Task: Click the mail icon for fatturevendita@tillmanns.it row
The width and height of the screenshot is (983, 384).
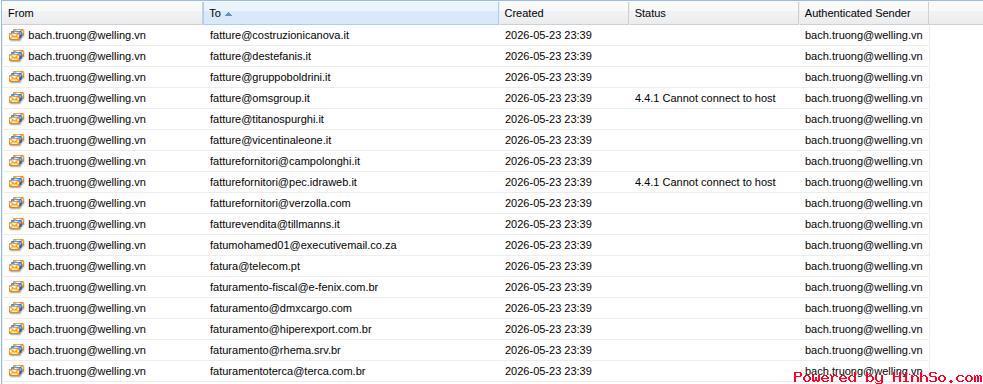Action: point(16,224)
